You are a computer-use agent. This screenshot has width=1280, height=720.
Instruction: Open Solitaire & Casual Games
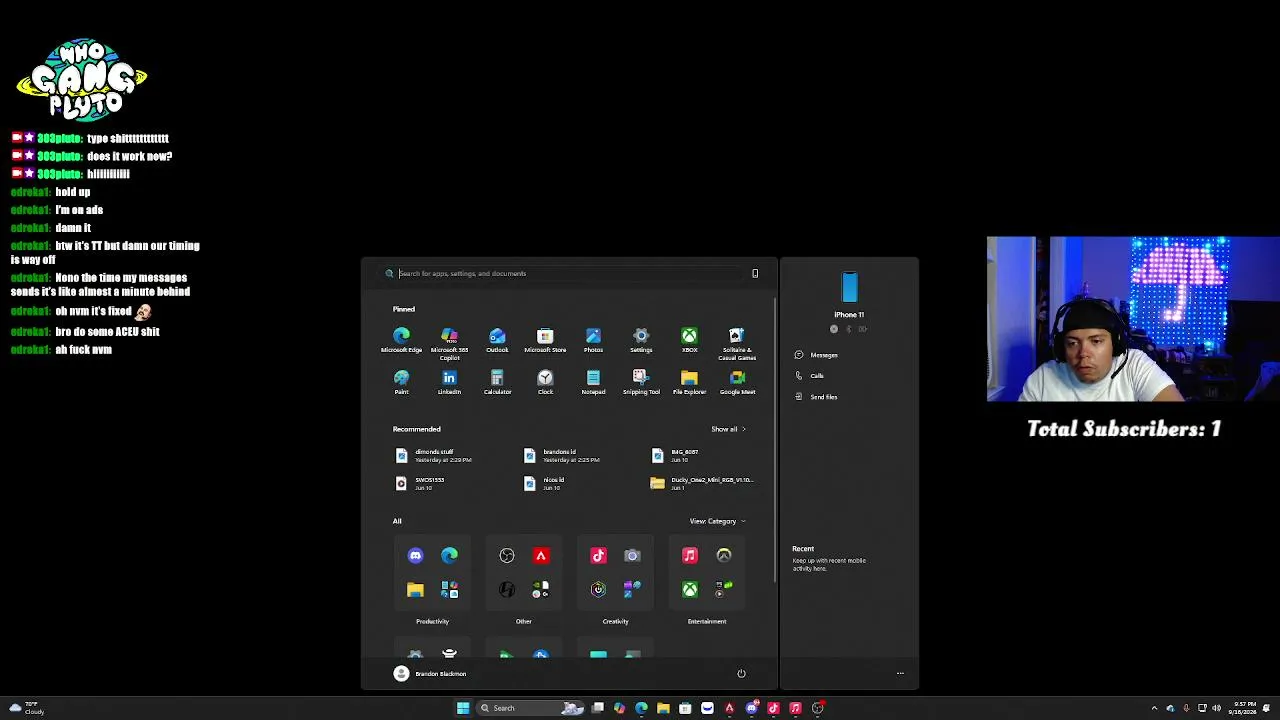(737, 343)
